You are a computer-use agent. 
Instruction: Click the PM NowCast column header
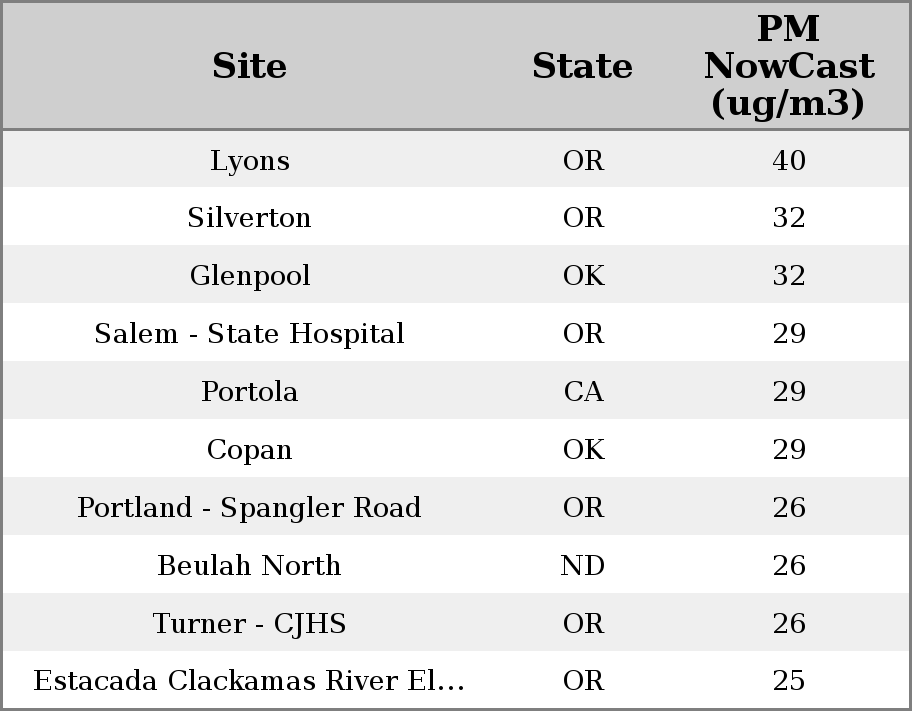click(x=788, y=66)
